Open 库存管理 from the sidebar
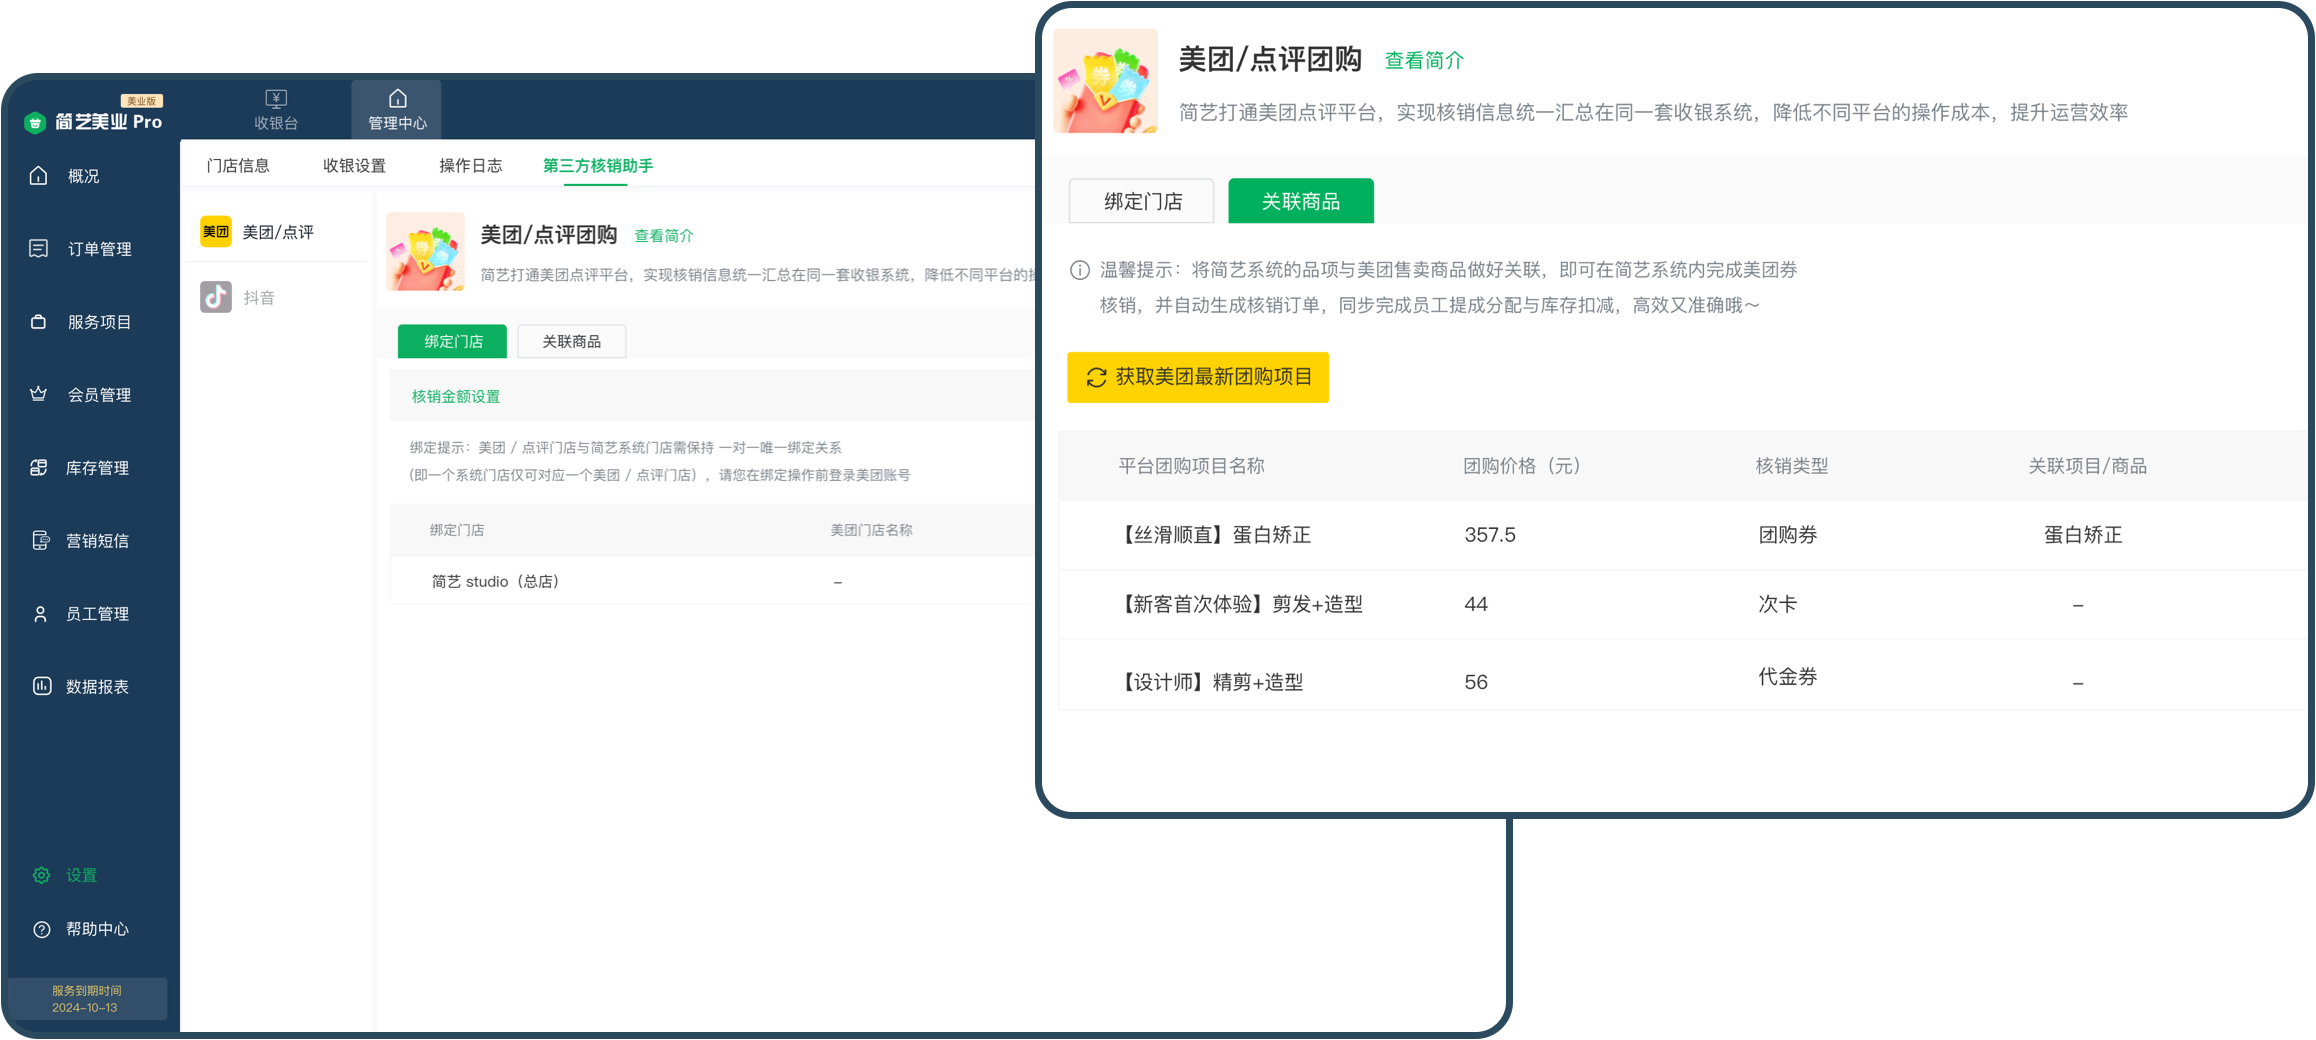Viewport: 2316px width, 1040px height. 98,467
